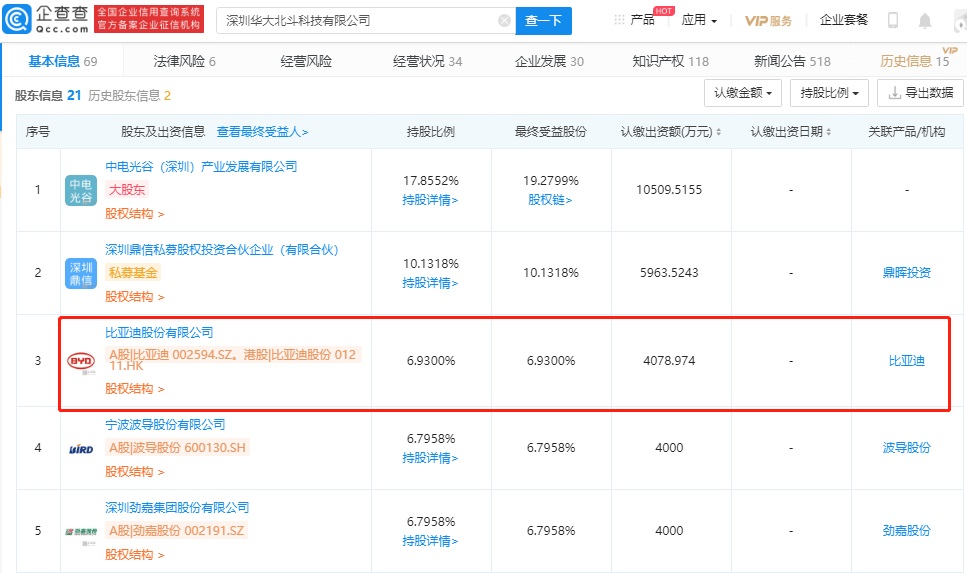
Task: Open 比亚迪股份有限公司 shareholder link
Action: [159, 333]
